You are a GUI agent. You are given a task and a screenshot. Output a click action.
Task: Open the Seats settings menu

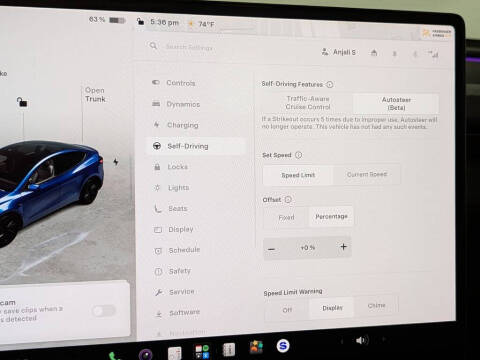click(x=178, y=209)
